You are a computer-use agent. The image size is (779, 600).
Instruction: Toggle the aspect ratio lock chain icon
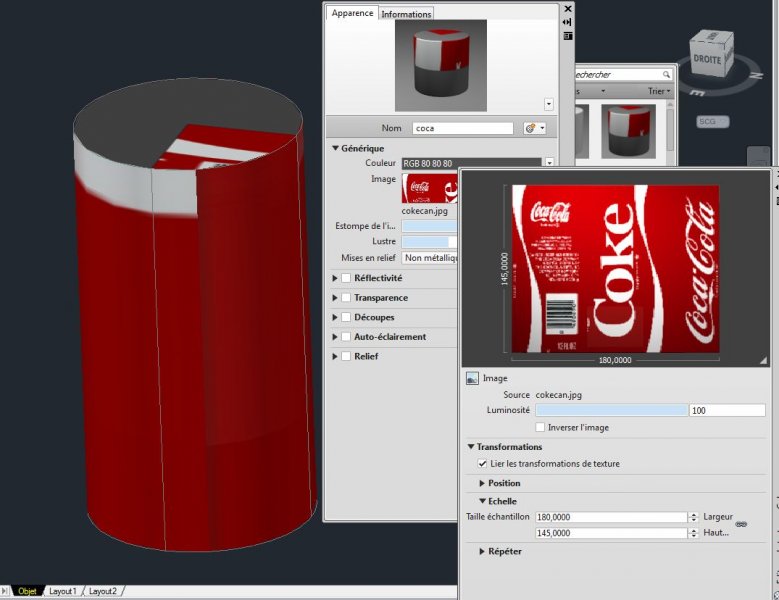point(741,525)
